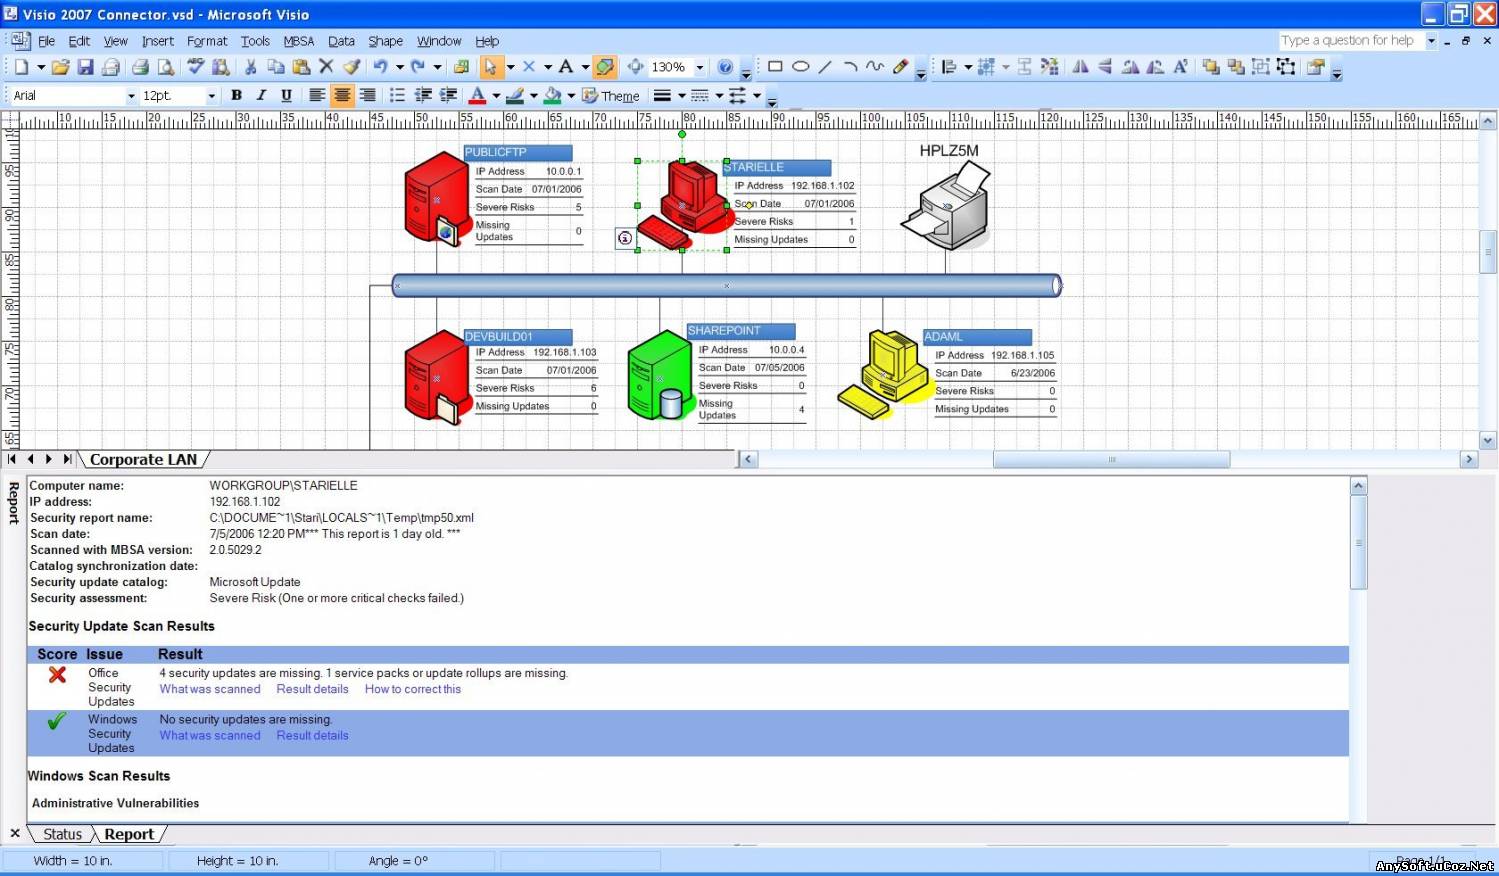Apply the line color pen swatch
Viewport: 1499px width, 876px height.
point(515,96)
